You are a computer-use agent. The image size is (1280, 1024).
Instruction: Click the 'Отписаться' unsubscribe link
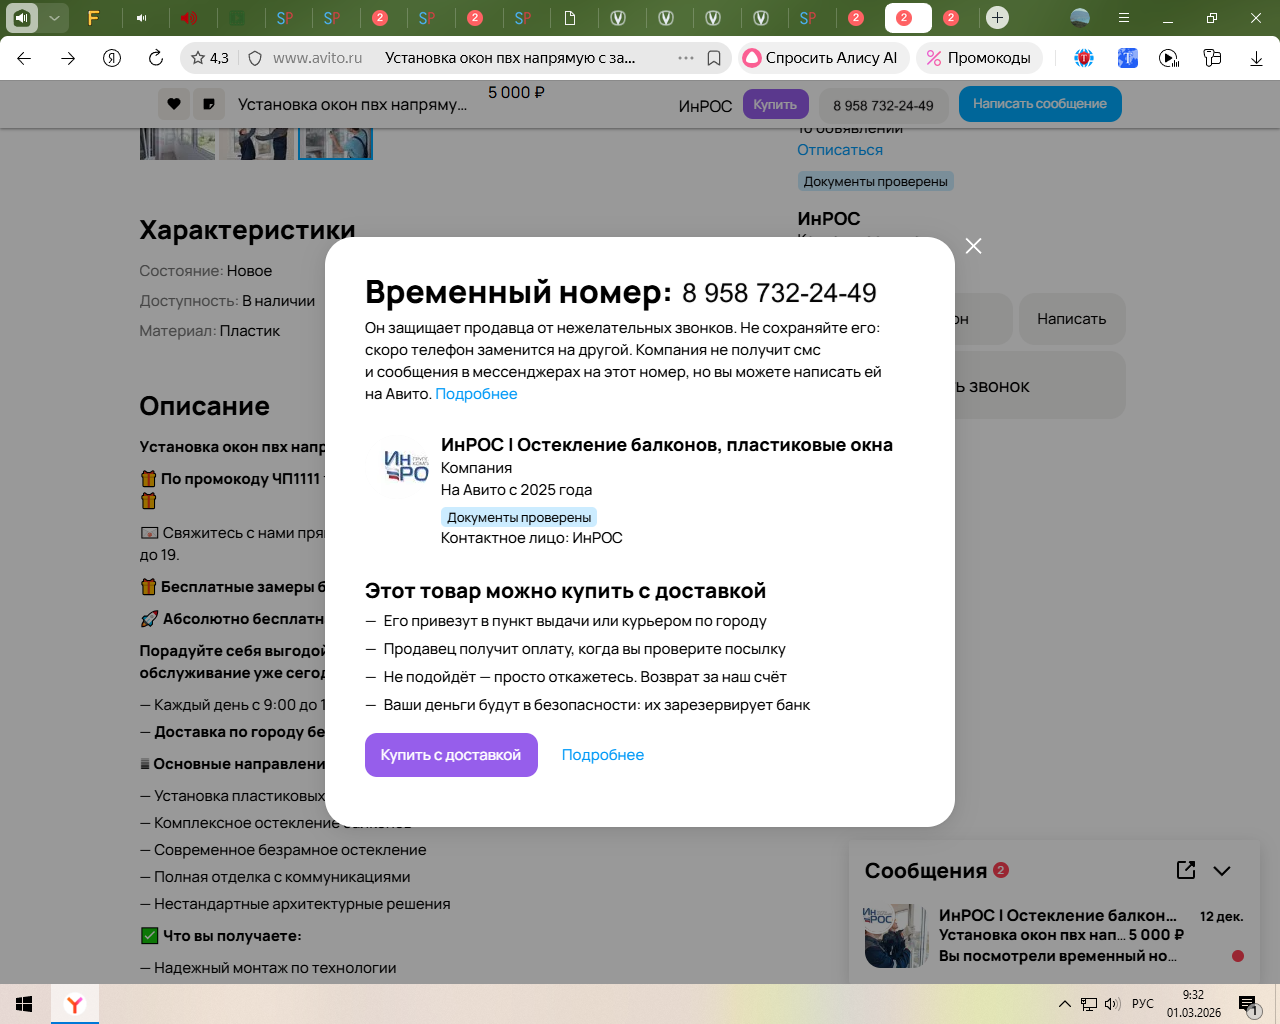point(840,150)
